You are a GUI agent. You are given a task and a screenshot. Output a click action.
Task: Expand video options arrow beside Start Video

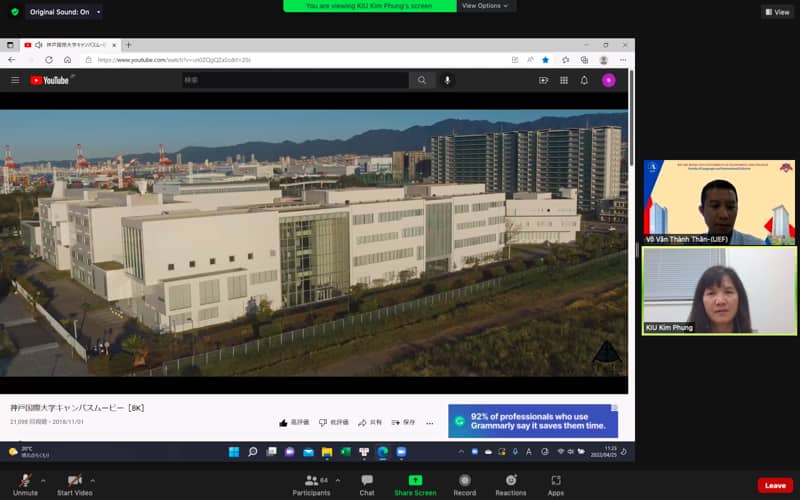tap(97, 479)
